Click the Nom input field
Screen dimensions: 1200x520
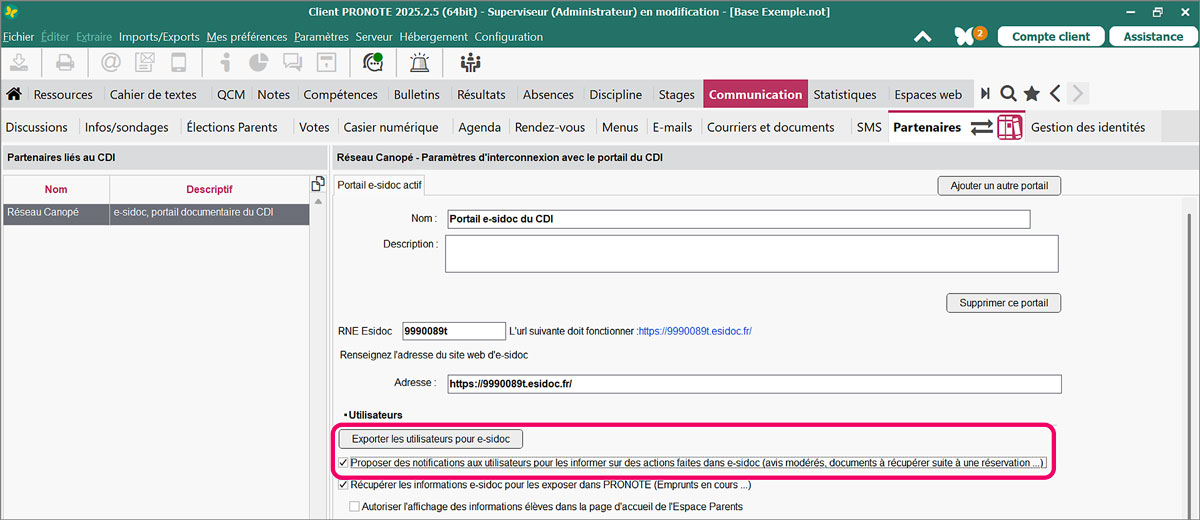coord(738,219)
